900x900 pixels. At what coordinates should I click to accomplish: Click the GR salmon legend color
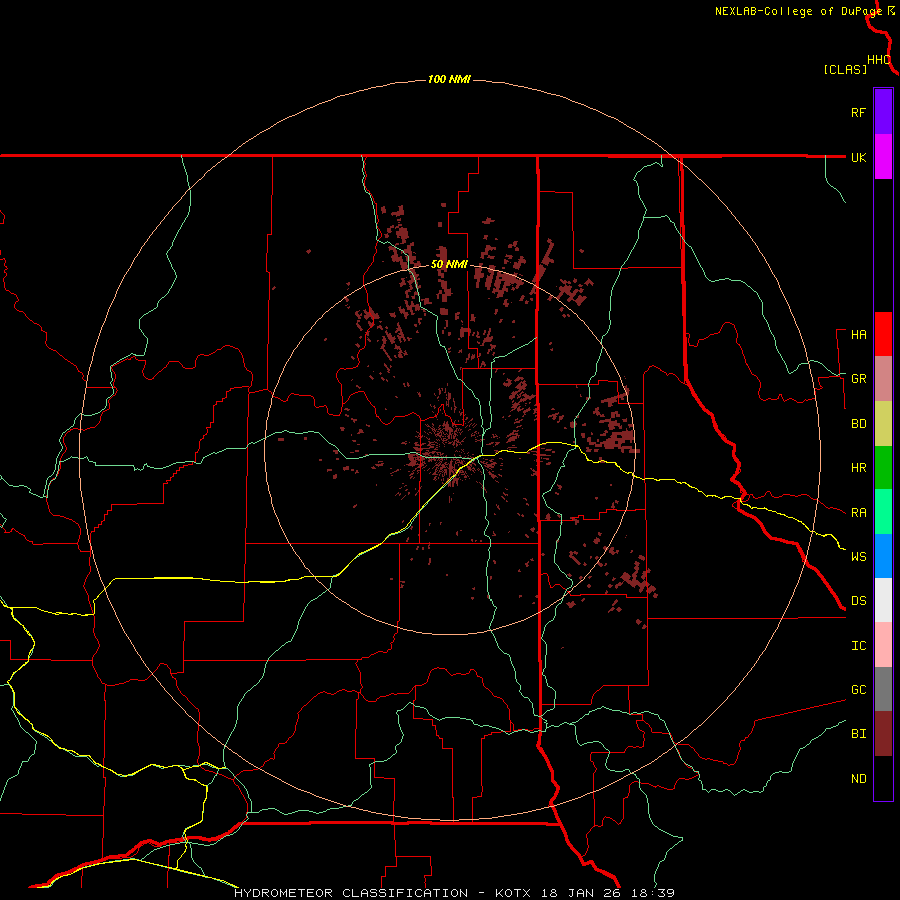(883, 379)
